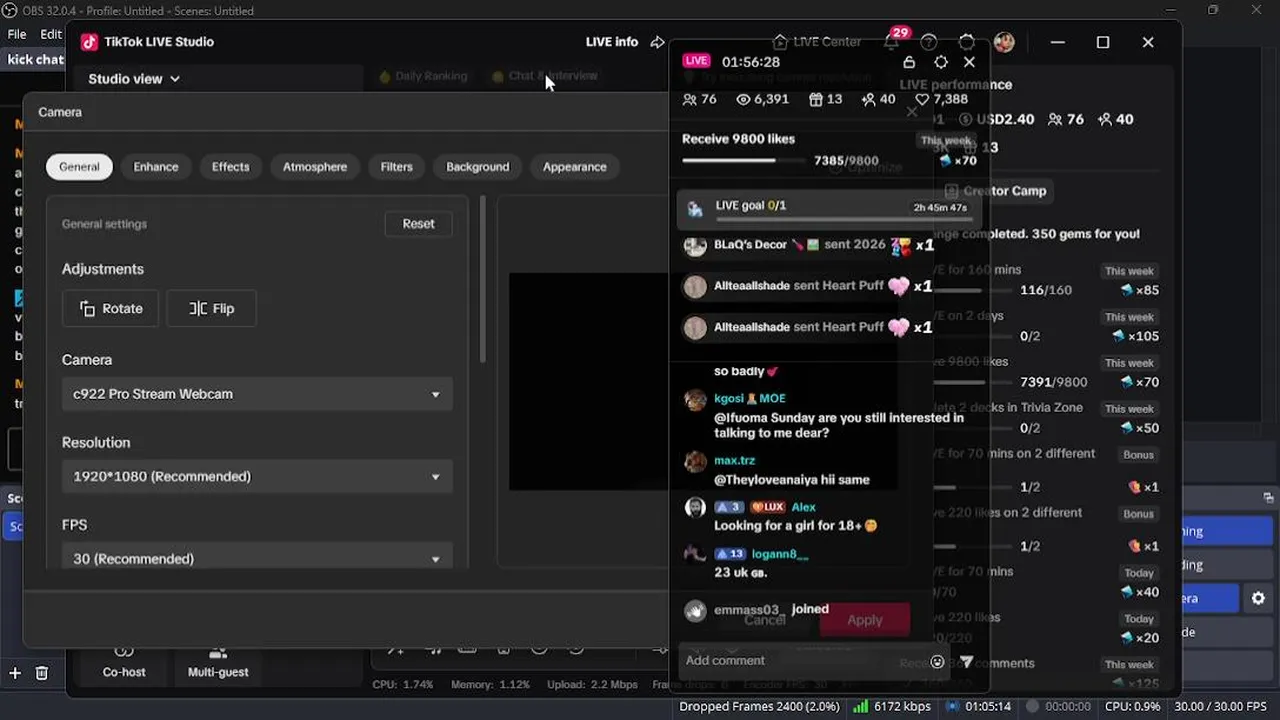Click the Receive 9800 likes progress bar

coord(743,160)
